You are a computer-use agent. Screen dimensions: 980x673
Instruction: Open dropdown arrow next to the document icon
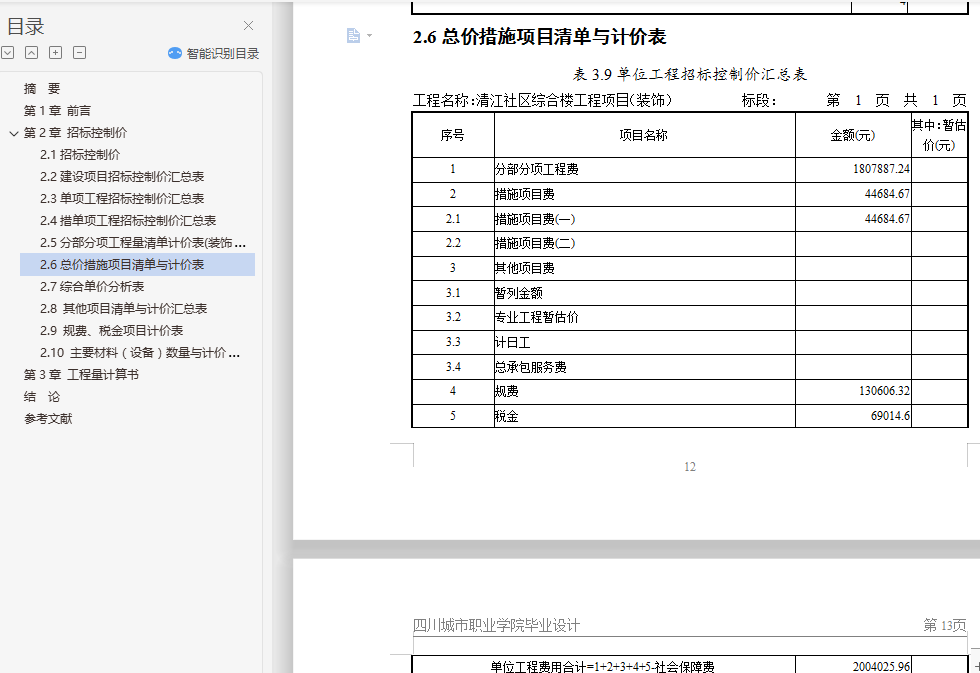369,36
